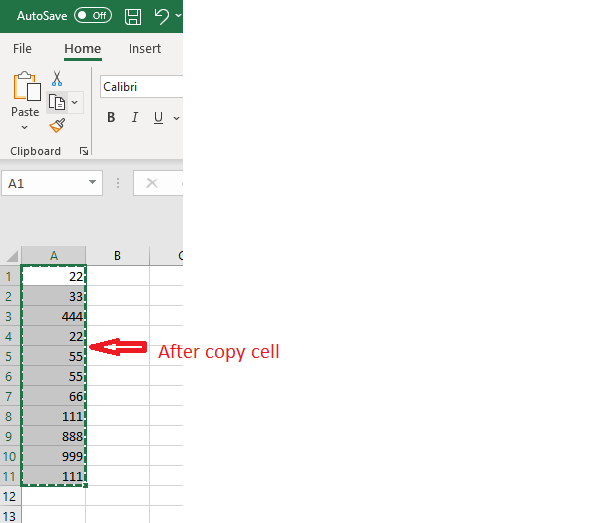Click empty cell B1
Image resolution: width=601 pixels, height=523 pixels.
[117, 276]
